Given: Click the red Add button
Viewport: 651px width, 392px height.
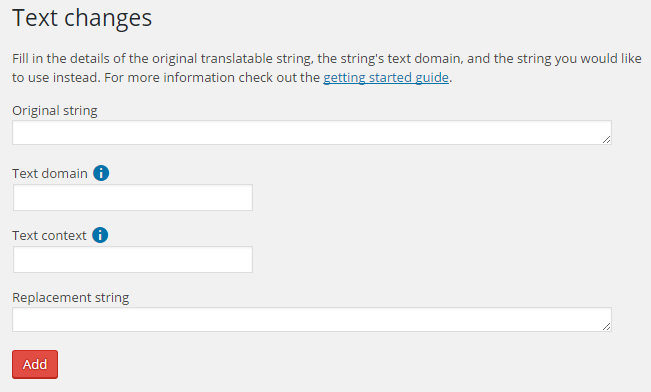Looking at the screenshot, I should tap(35, 365).
